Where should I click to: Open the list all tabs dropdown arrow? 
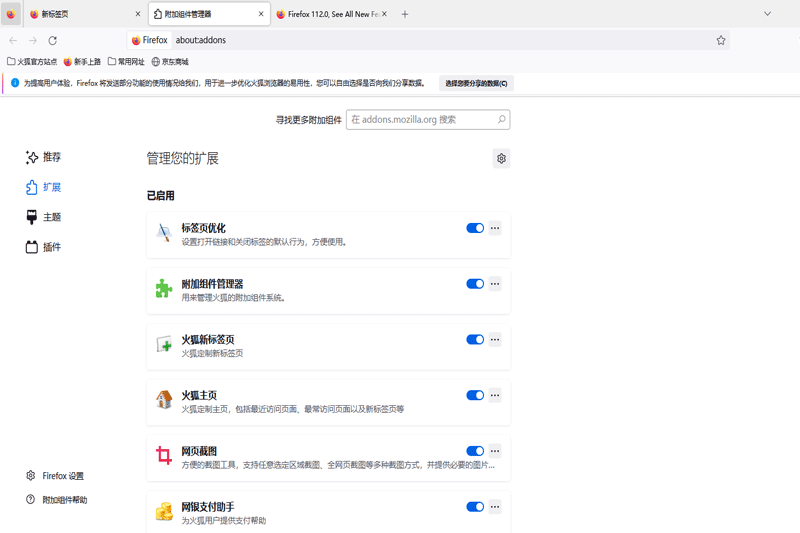(767, 14)
